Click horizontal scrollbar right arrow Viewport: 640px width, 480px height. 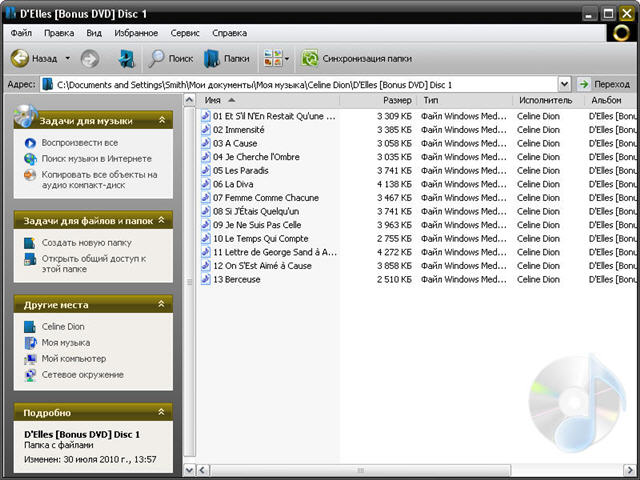click(629, 470)
